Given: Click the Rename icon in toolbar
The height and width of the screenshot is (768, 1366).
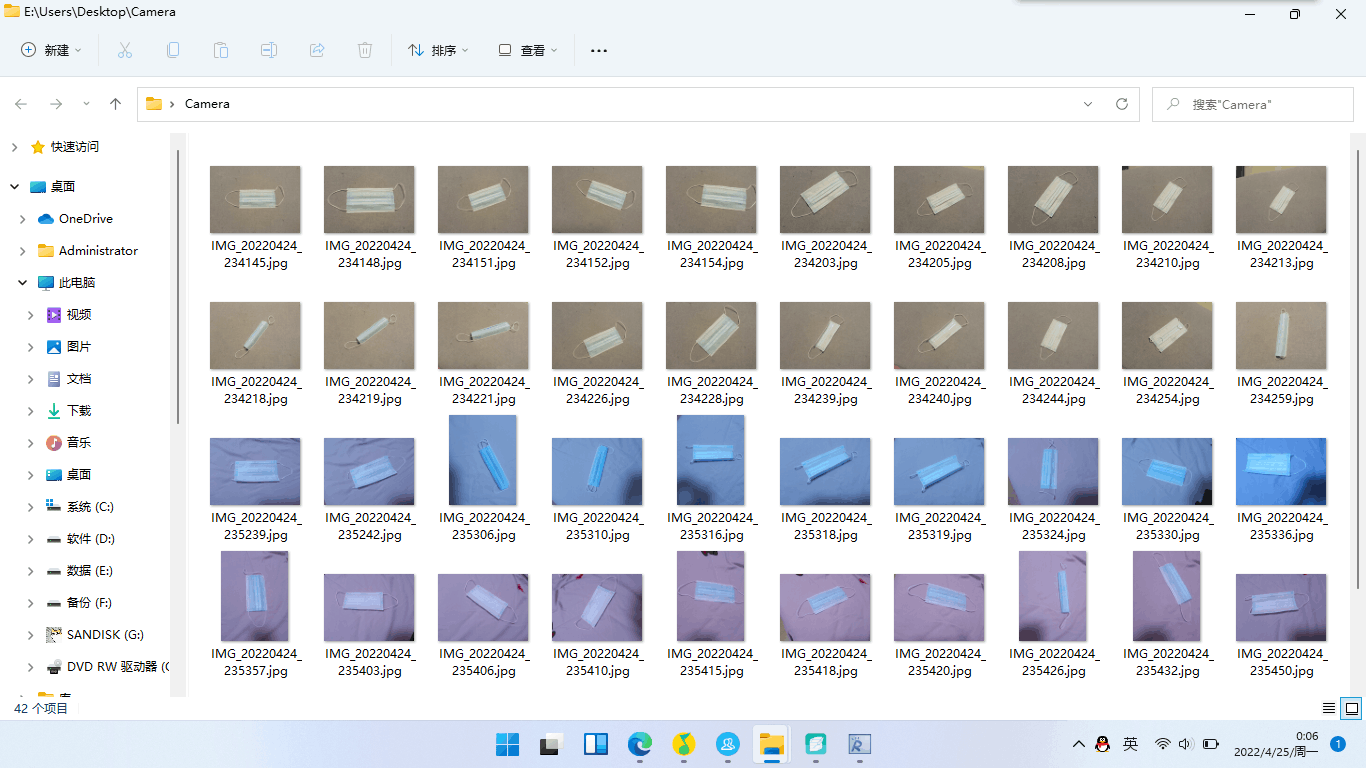Looking at the screenshot, I should [269, 50].
